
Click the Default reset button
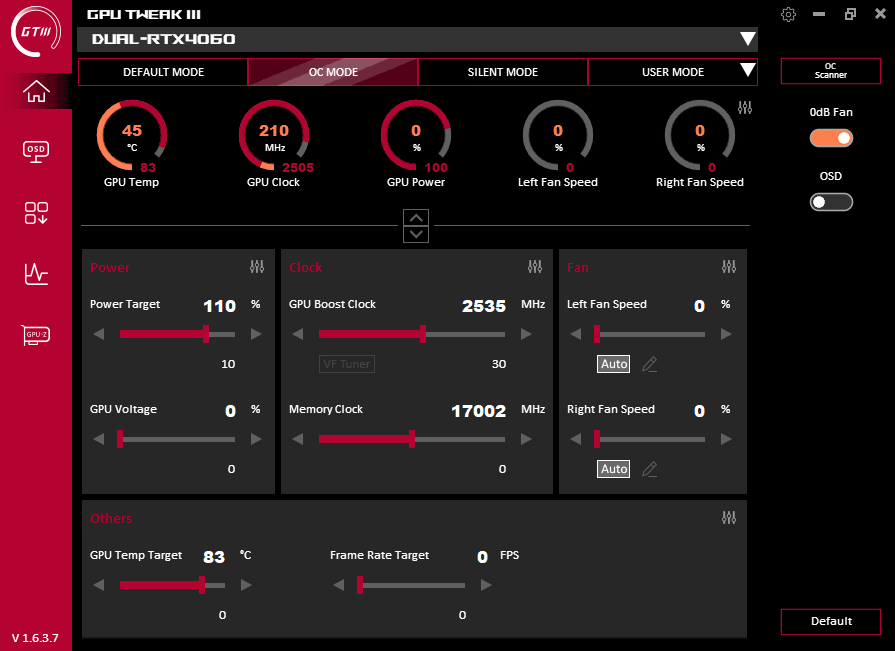(x=831, y=621)
